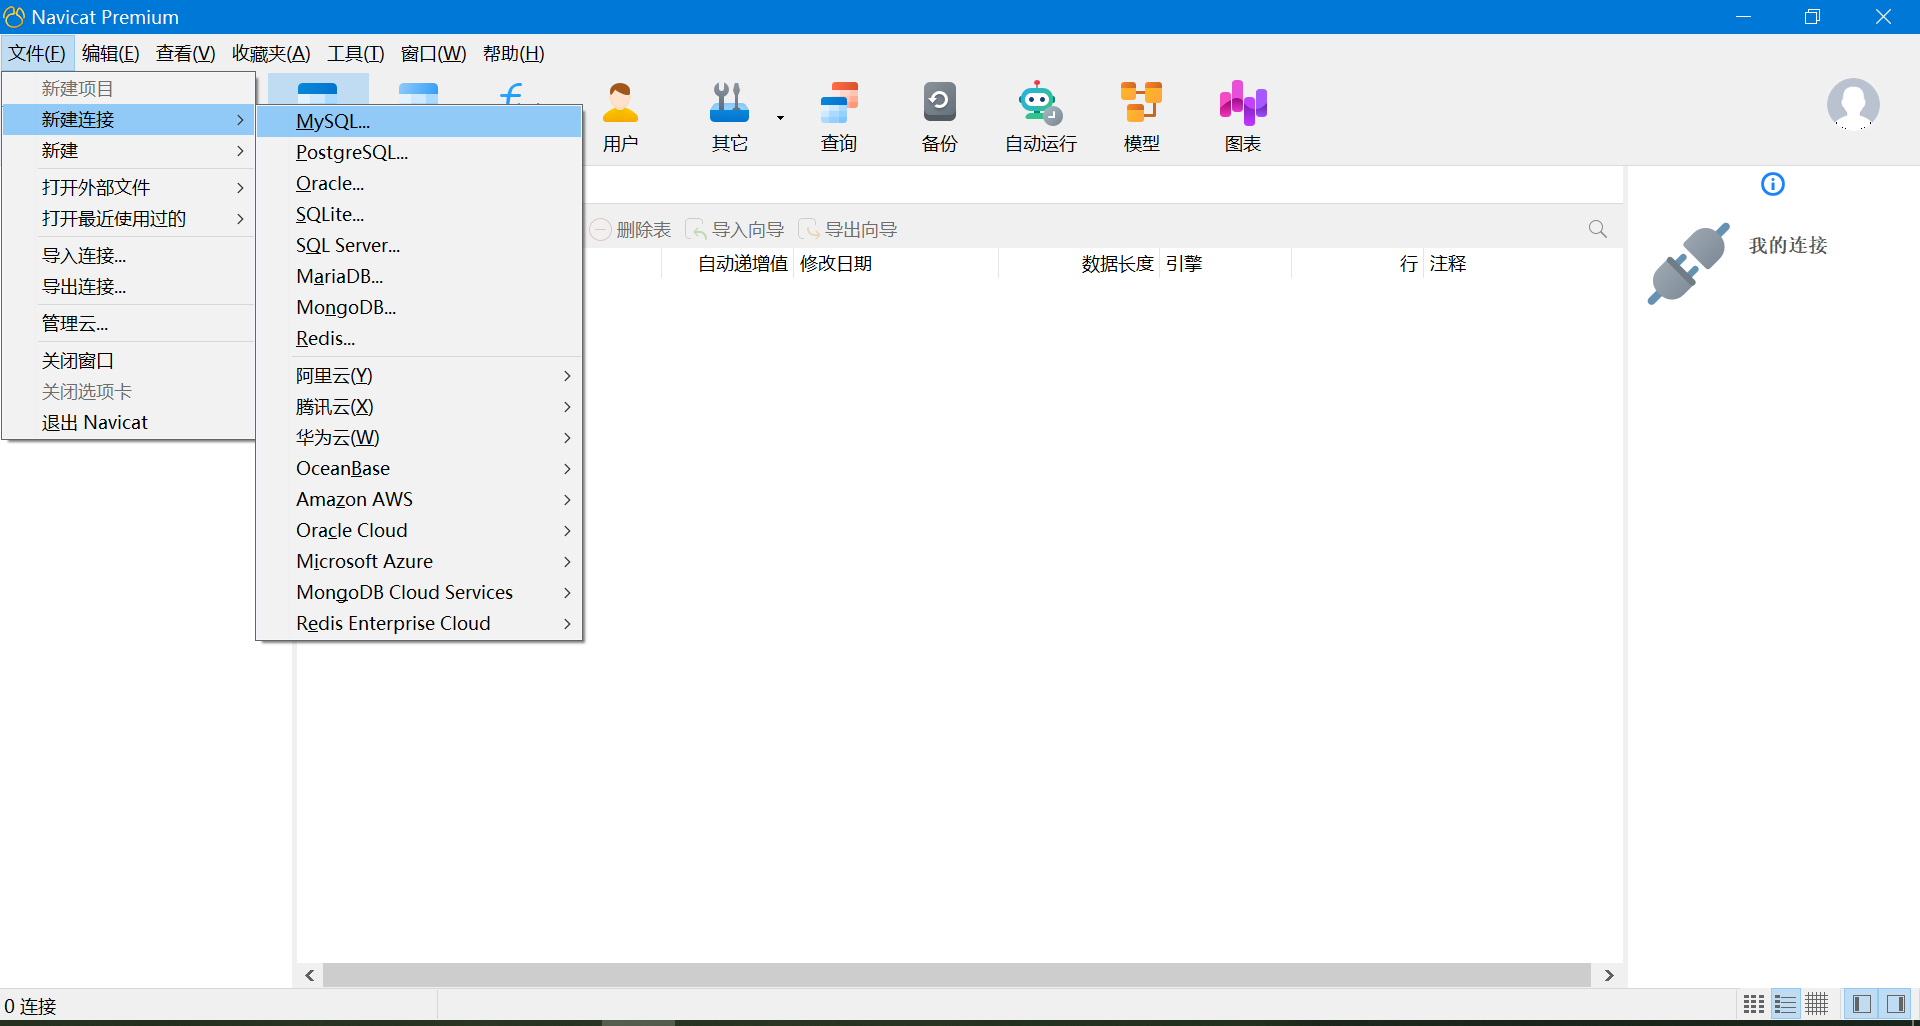The height and width of the screenshot is (1026, 1920).
Task: Select 退出 Navicat menu entry
Action: (128, 422)
